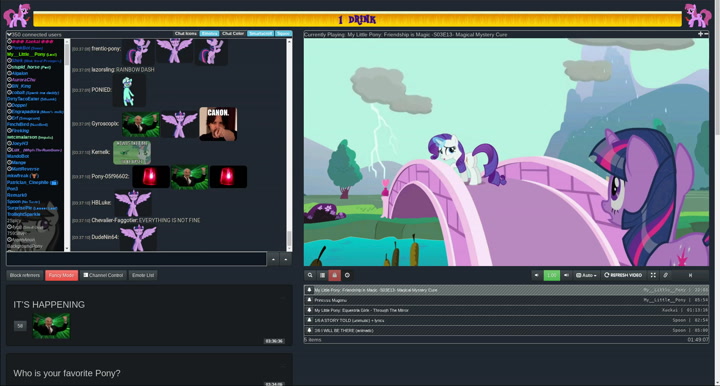The image size is (720, 386).
Task: Open the Emote List button
Action: pos(143,275)
